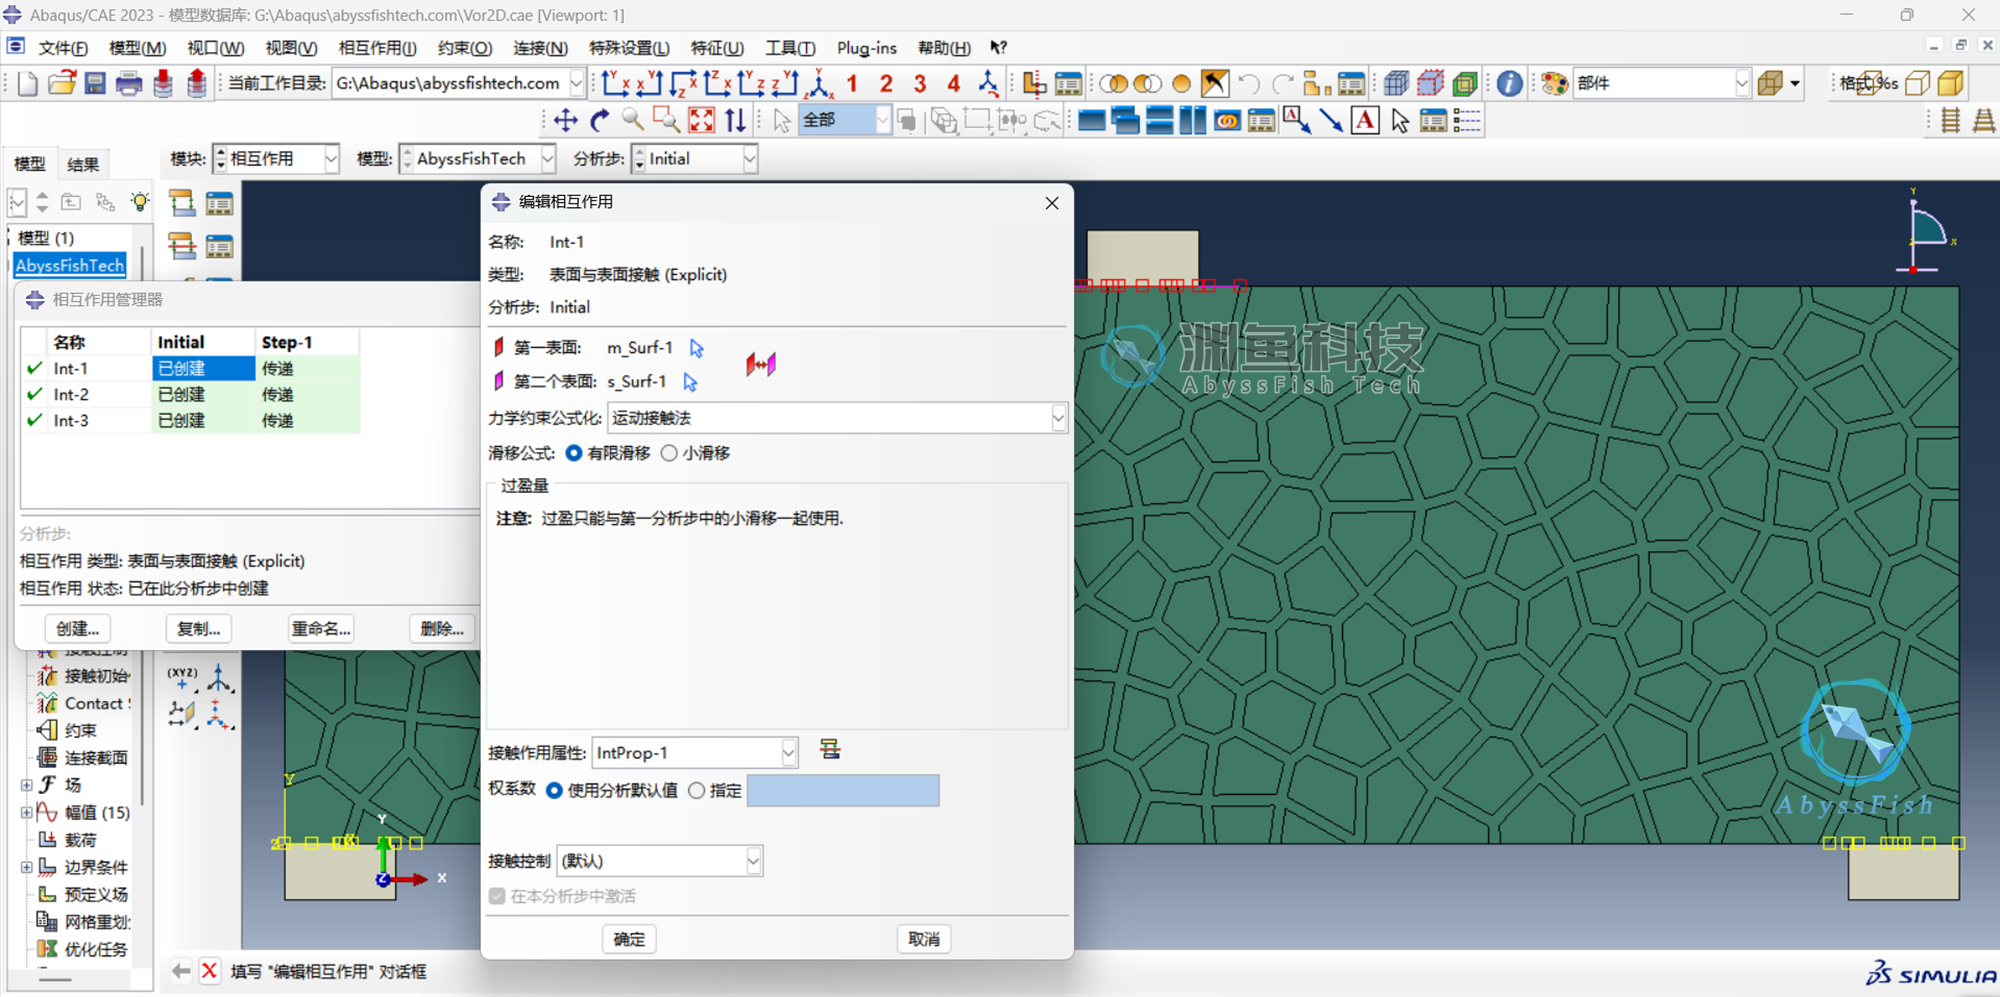Screen dimensions: 2000x997
Task: Pick the second surface with arrow icon
Action: [x=690, y=382]
